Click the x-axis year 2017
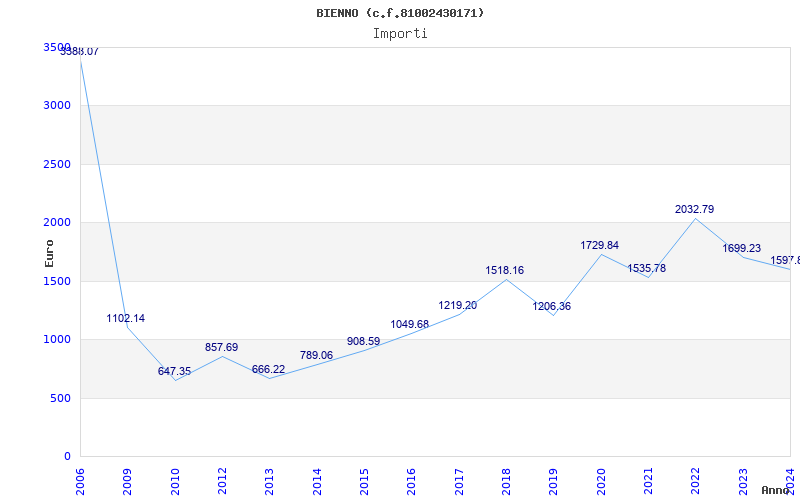800x500 pixels. [459, 482]
